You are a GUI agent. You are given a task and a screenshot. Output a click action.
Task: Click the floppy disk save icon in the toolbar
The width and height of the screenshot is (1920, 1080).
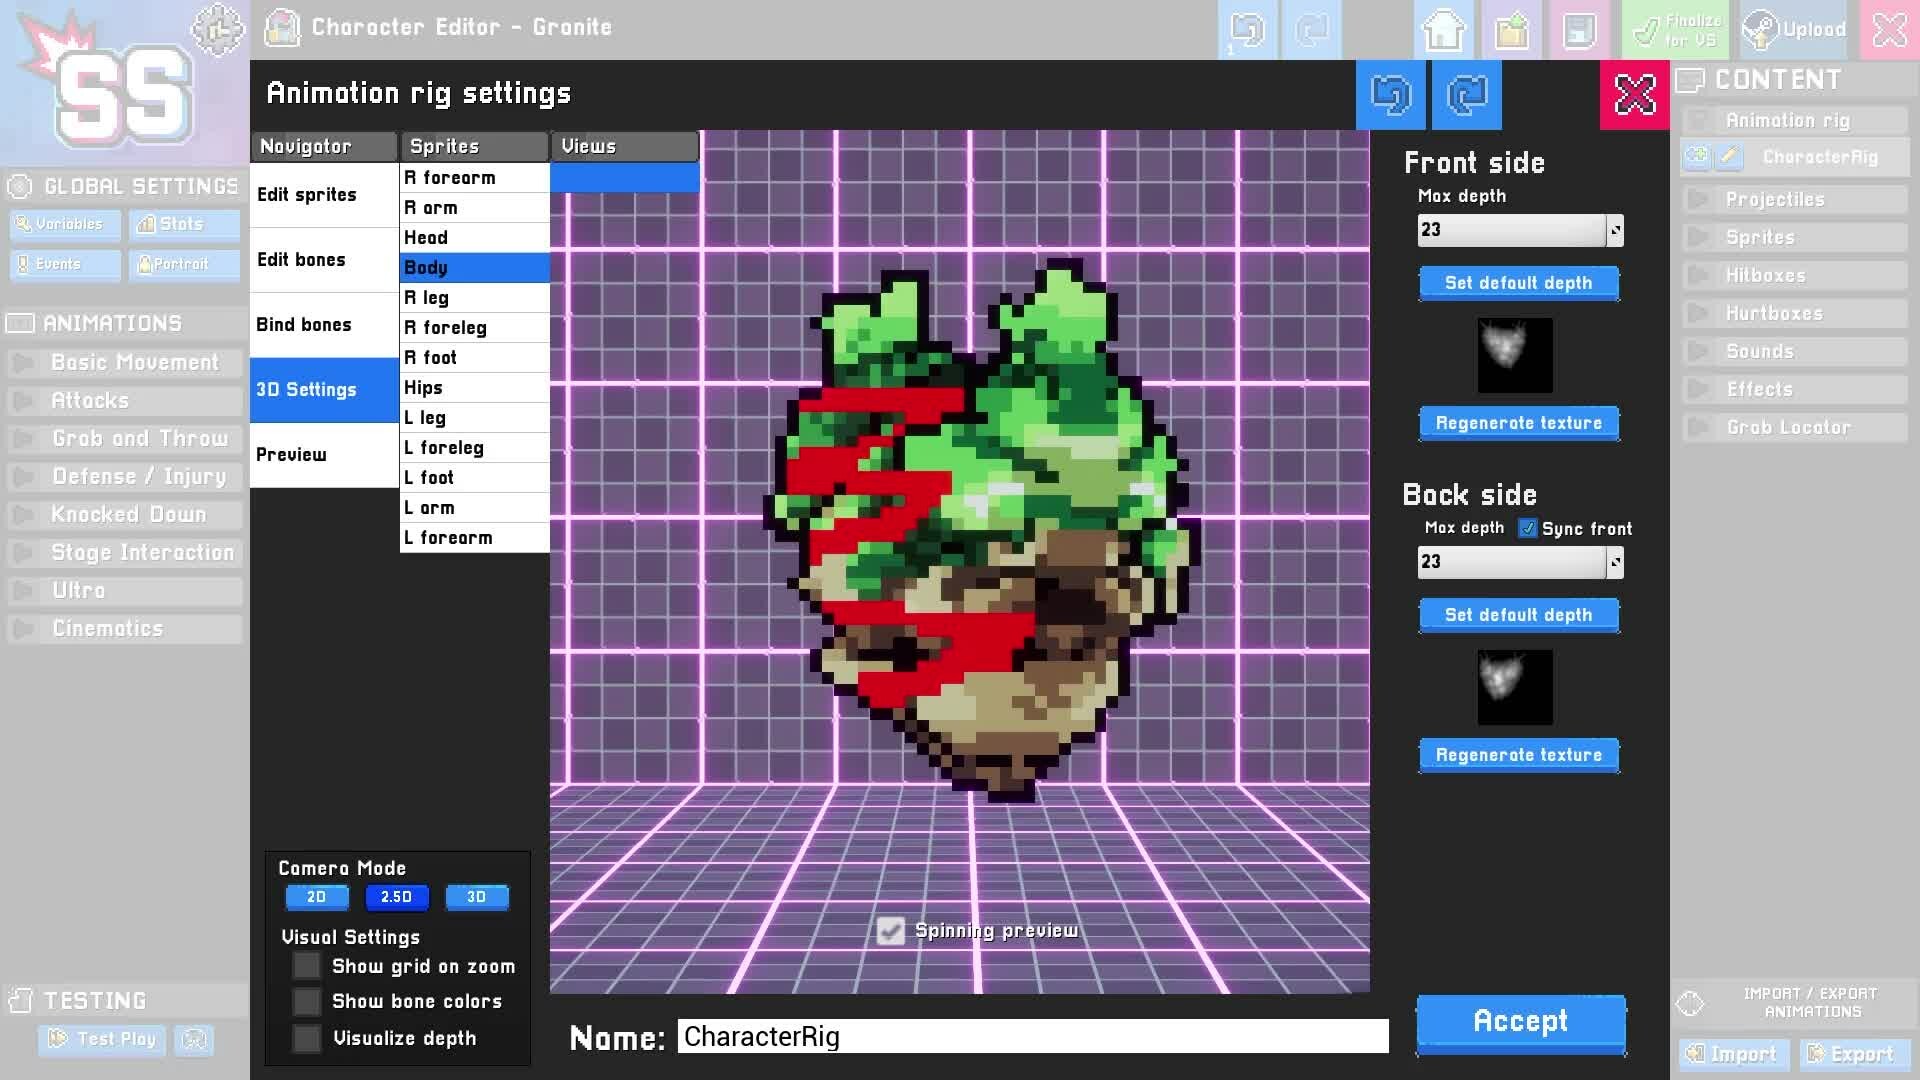(1579, 30)
